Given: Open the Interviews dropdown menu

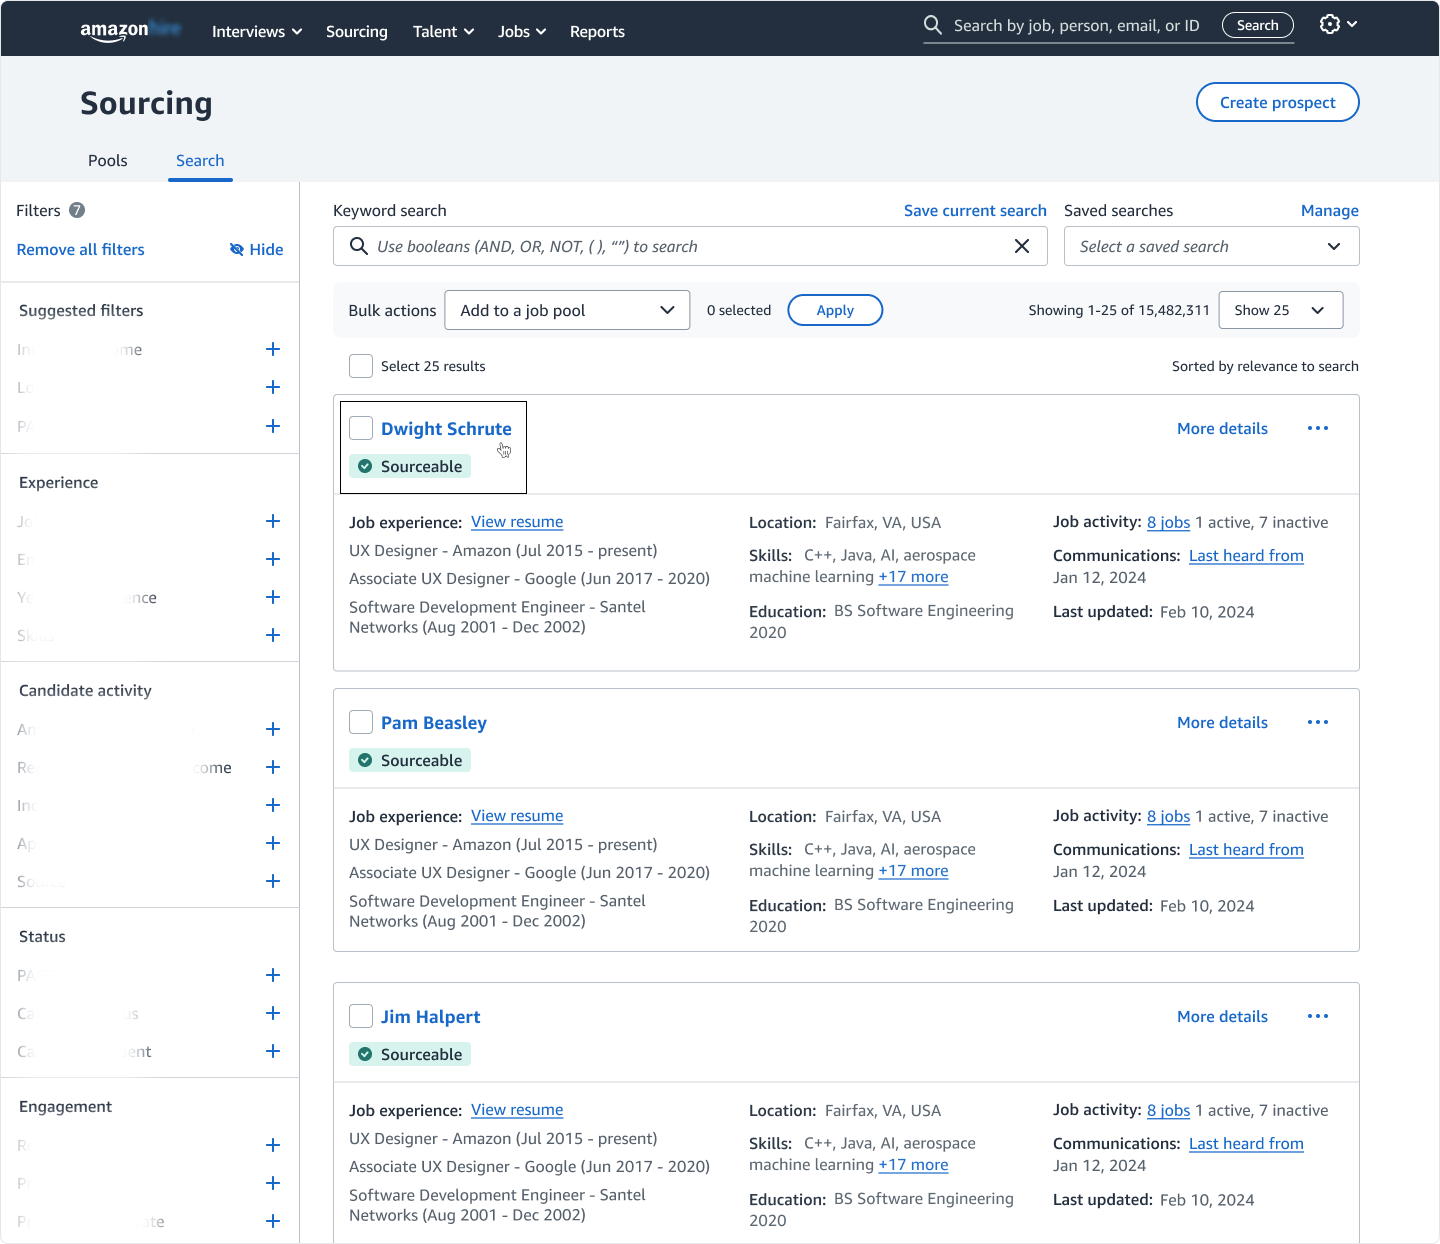Looking at the screenshot, I should tap(257, 31).
